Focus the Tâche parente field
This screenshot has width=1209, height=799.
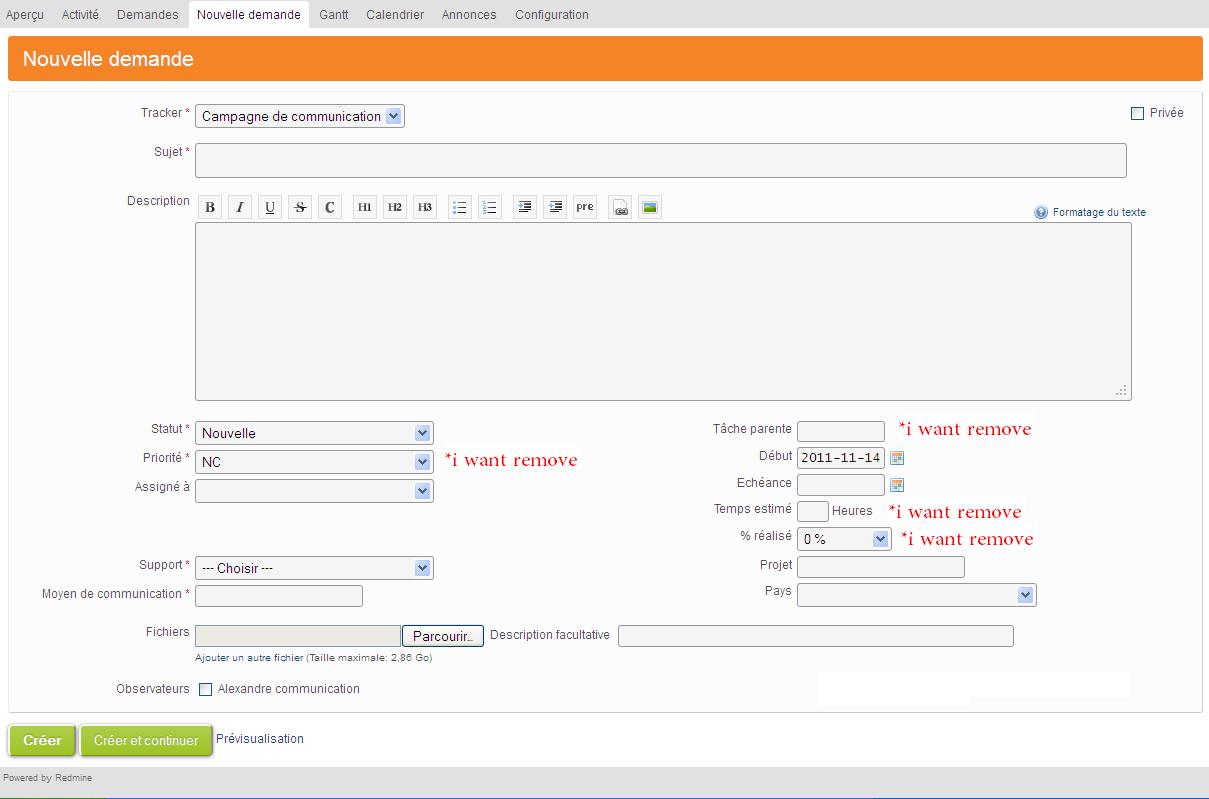point(841,431)
